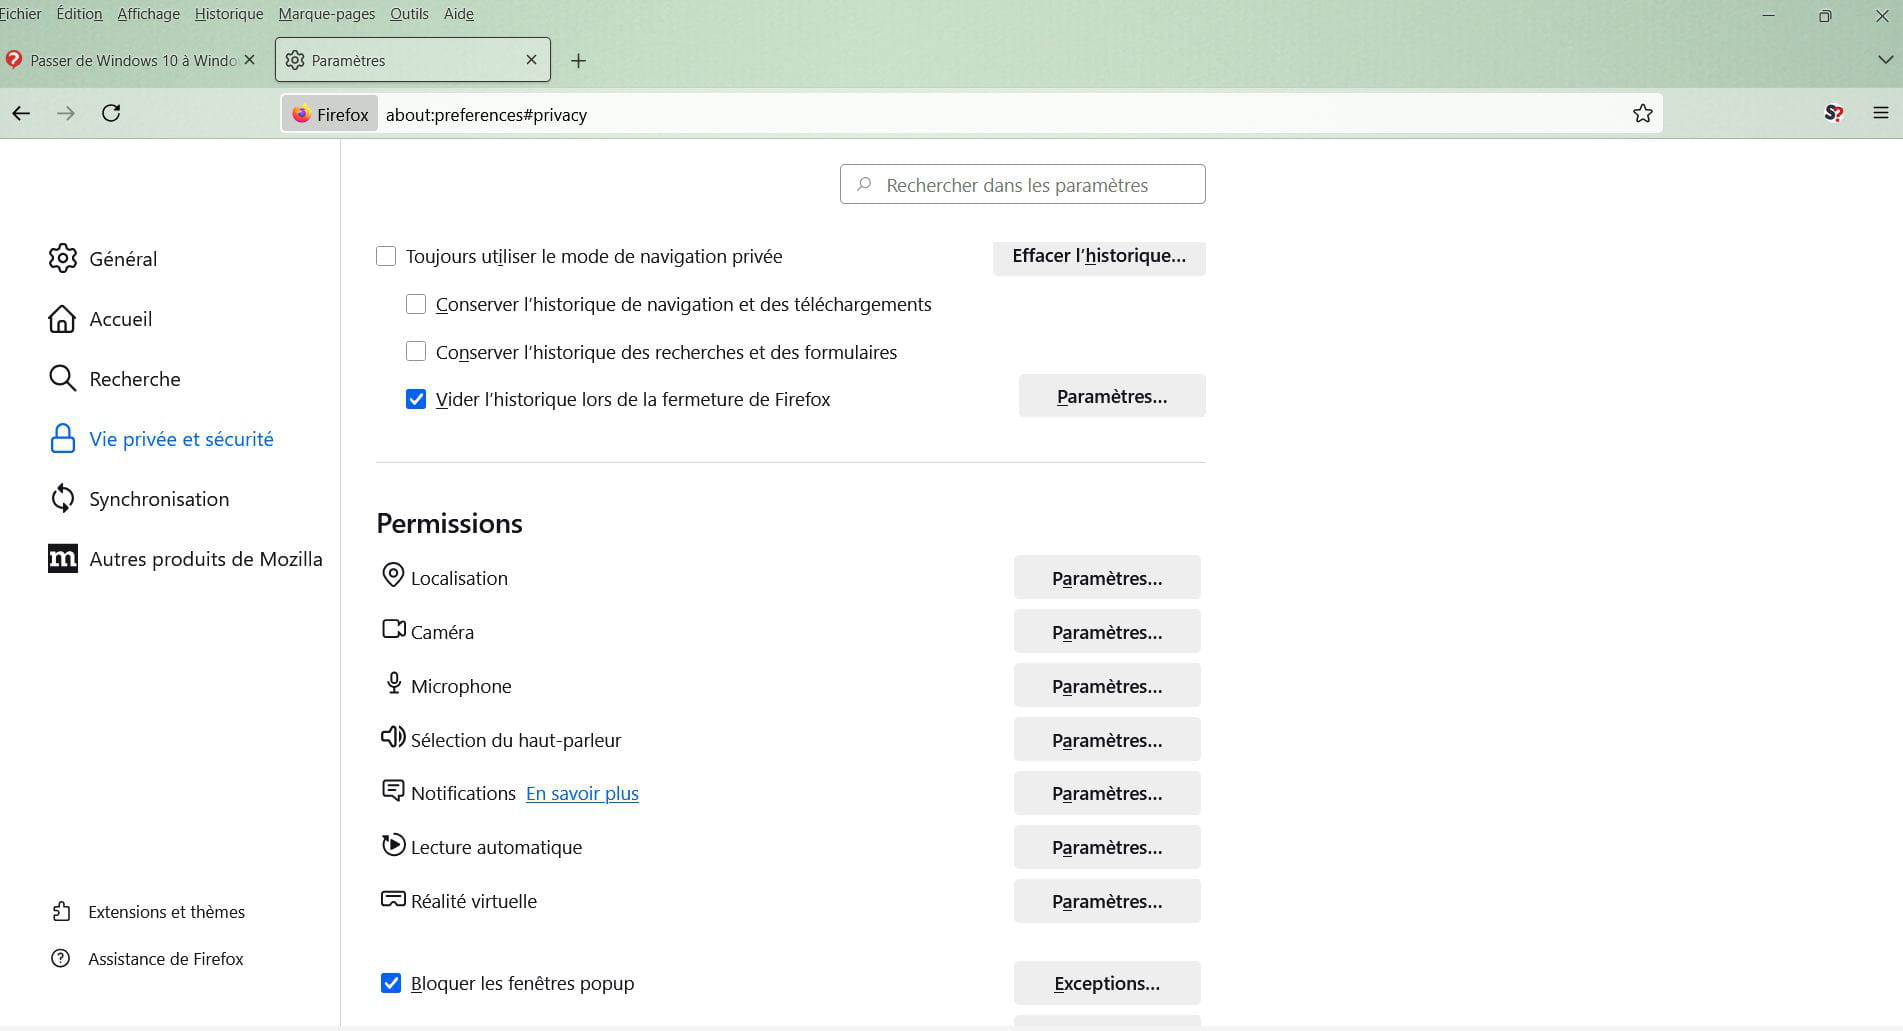Open Microphone Paramètres button
Image resolution: width=1903 pixels, height=1031 pixels.
click(1107, 686)
